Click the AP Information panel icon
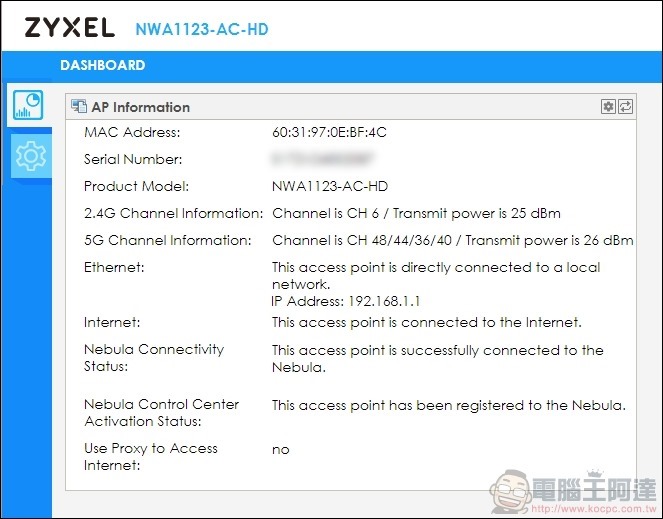 (x=79, y=107)
